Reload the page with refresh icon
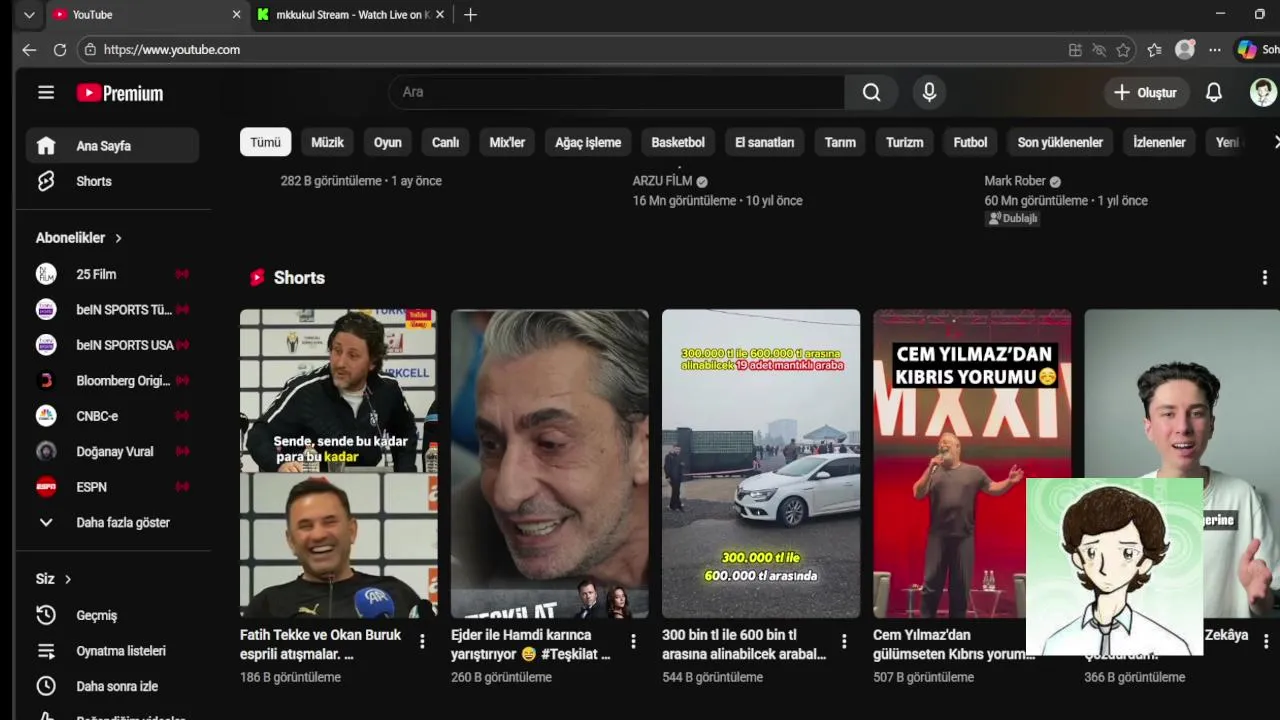The image size is (1280, 720). [x=60, y=50]
